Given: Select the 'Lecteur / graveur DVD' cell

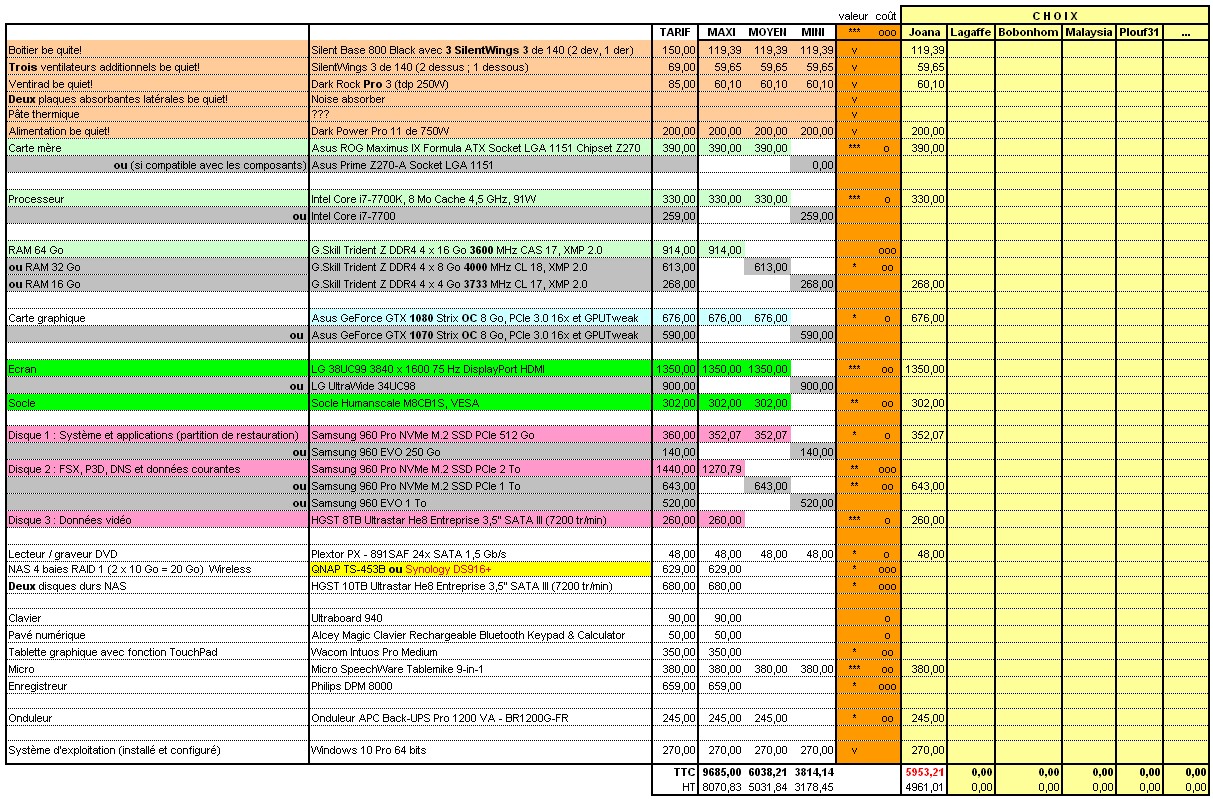Looking at the screenshot, I should click(x=157, y=554).
